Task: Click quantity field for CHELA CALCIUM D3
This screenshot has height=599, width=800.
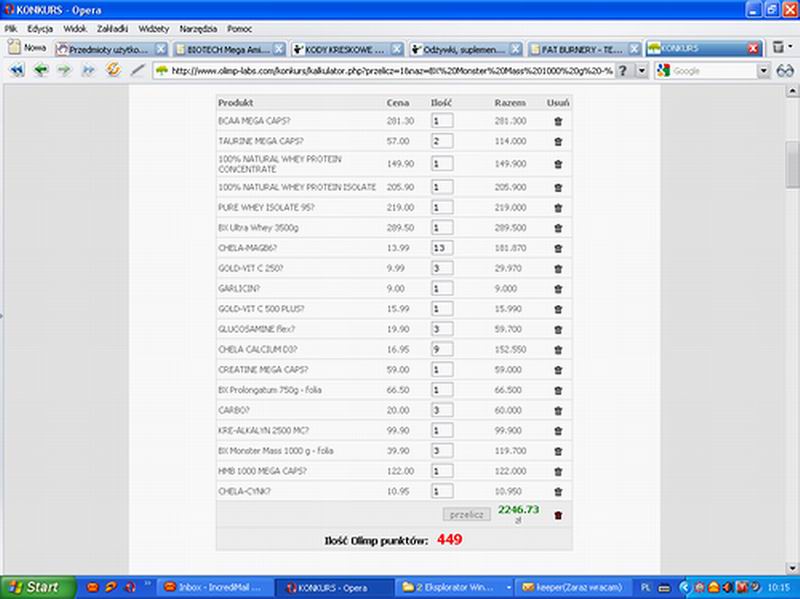Action: [x=442, y=350]
